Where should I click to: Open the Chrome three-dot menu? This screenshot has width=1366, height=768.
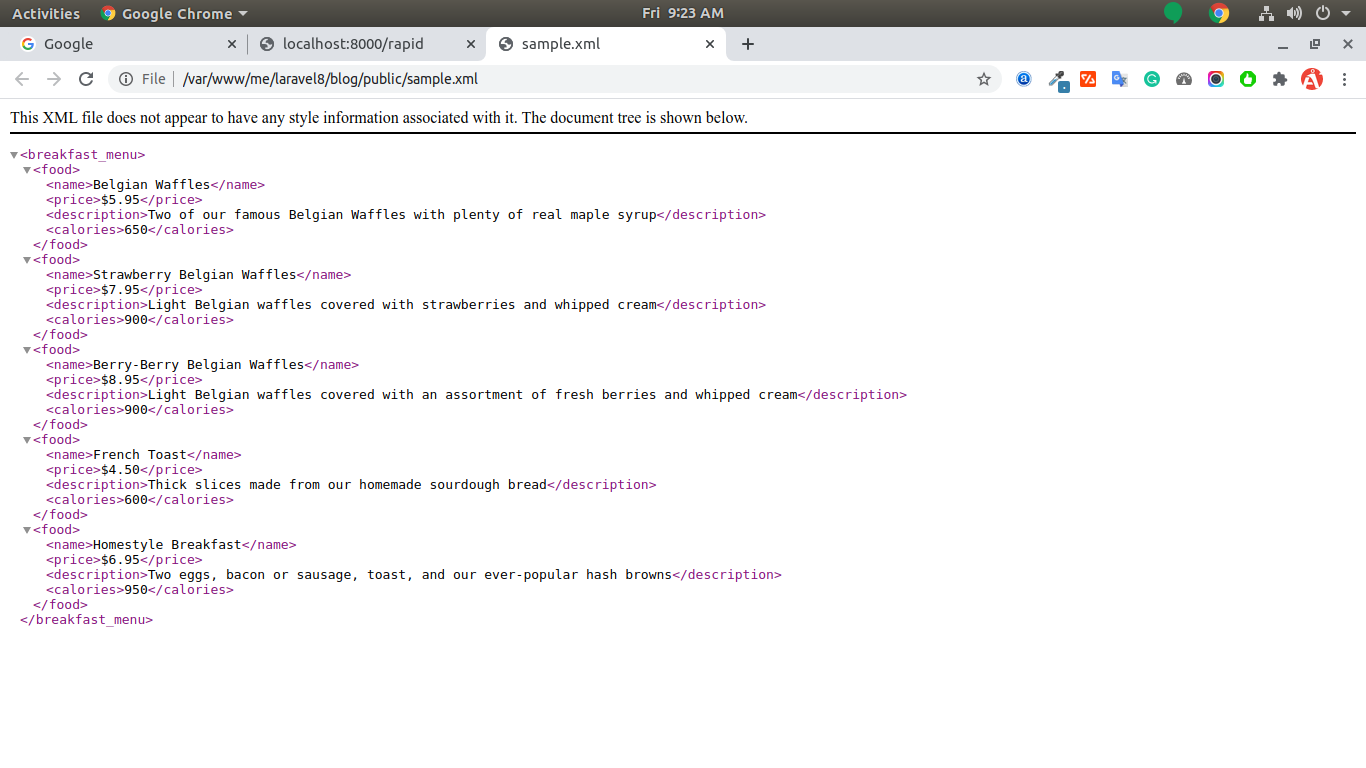tap(1345, 79)
